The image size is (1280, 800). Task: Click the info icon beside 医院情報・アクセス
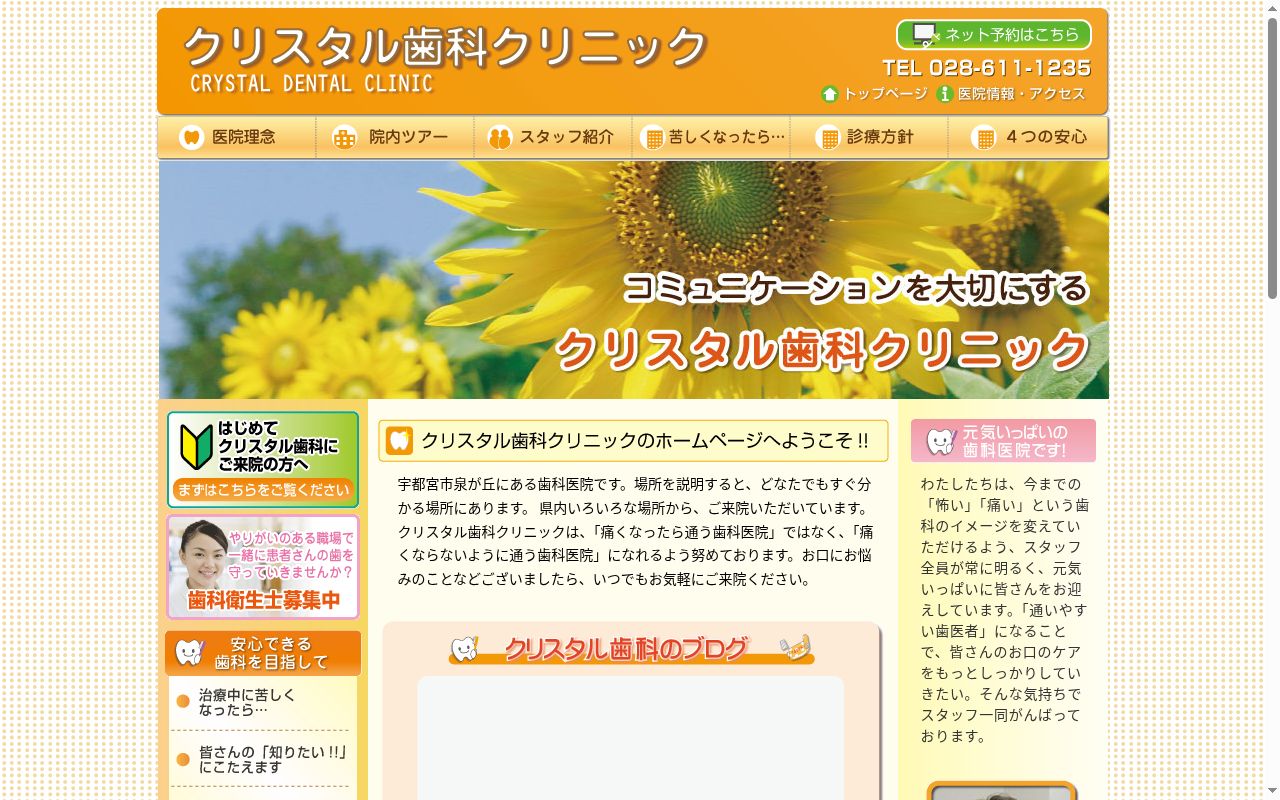(945, 94)
